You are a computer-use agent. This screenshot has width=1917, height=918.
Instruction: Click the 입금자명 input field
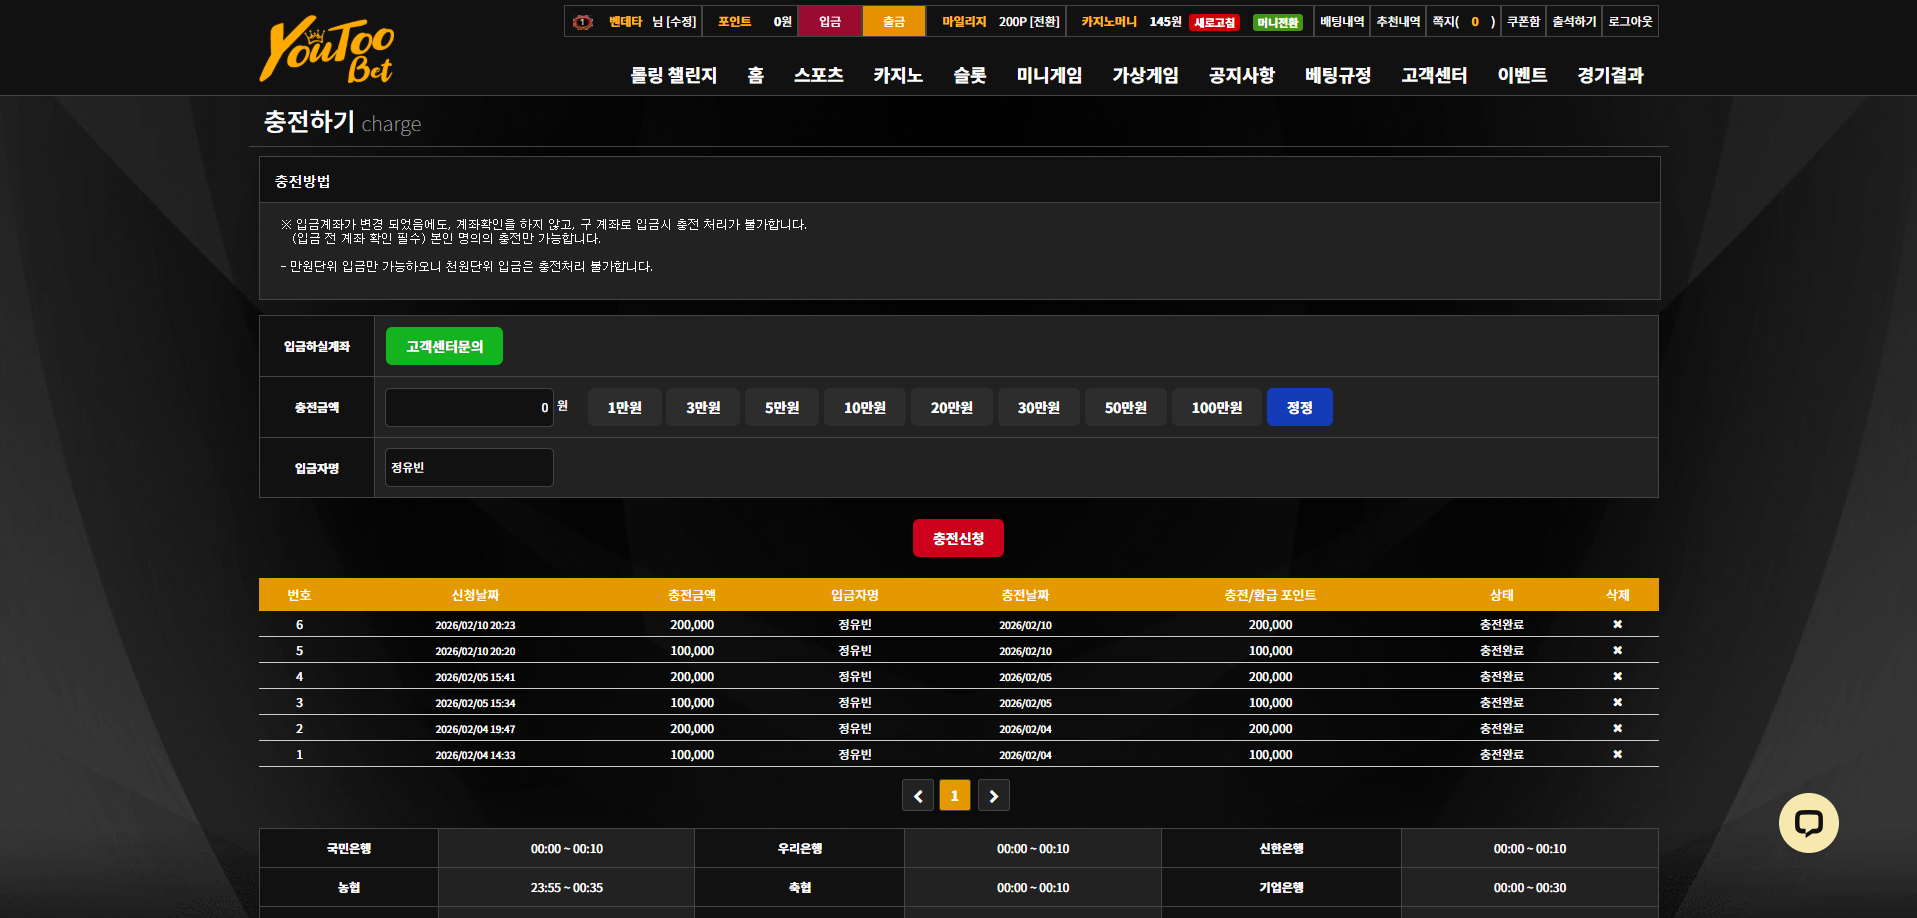click(x=469, y=467)
